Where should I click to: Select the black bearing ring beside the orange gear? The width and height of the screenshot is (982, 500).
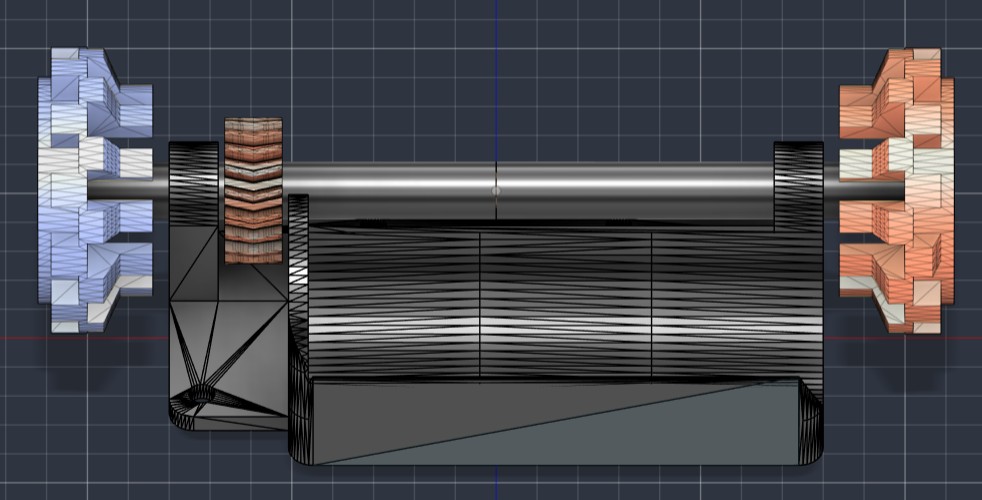(799, 185)
